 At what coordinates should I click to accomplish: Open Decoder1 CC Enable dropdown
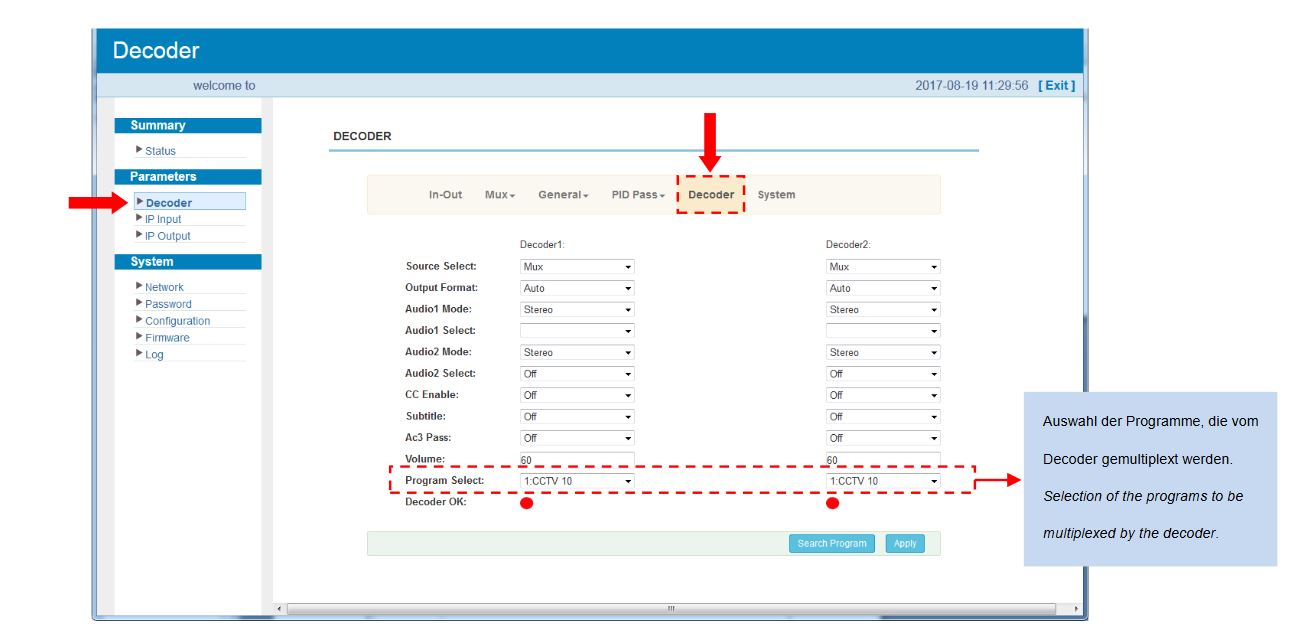pyautogui.click(x=577, y=395)
